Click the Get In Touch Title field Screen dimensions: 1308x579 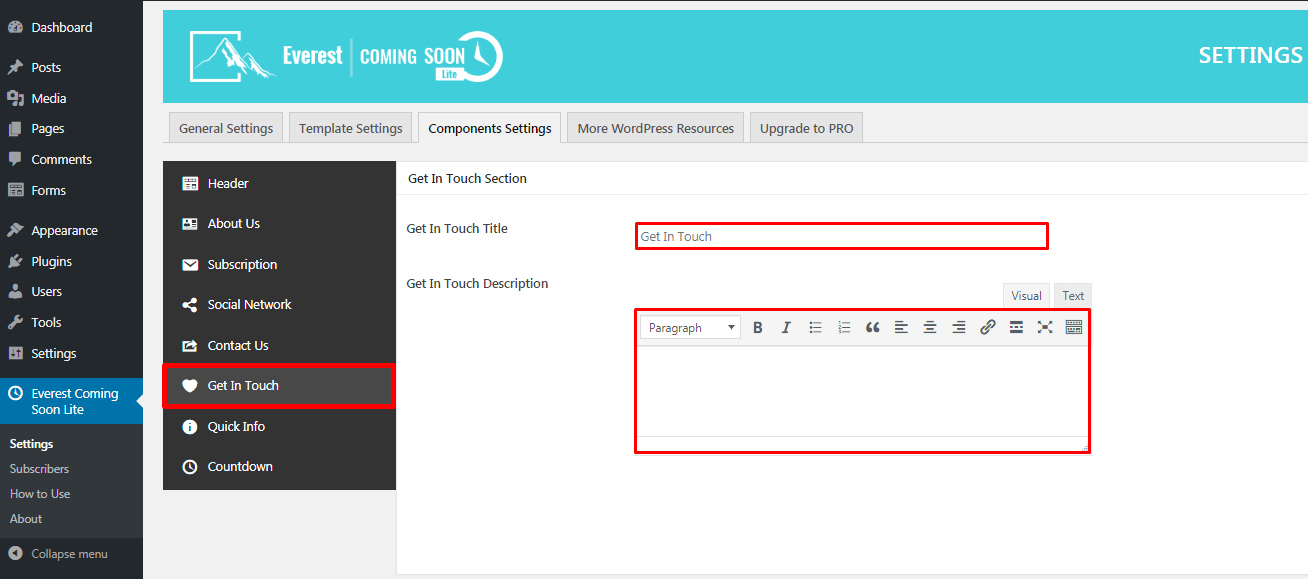[842, 236]
